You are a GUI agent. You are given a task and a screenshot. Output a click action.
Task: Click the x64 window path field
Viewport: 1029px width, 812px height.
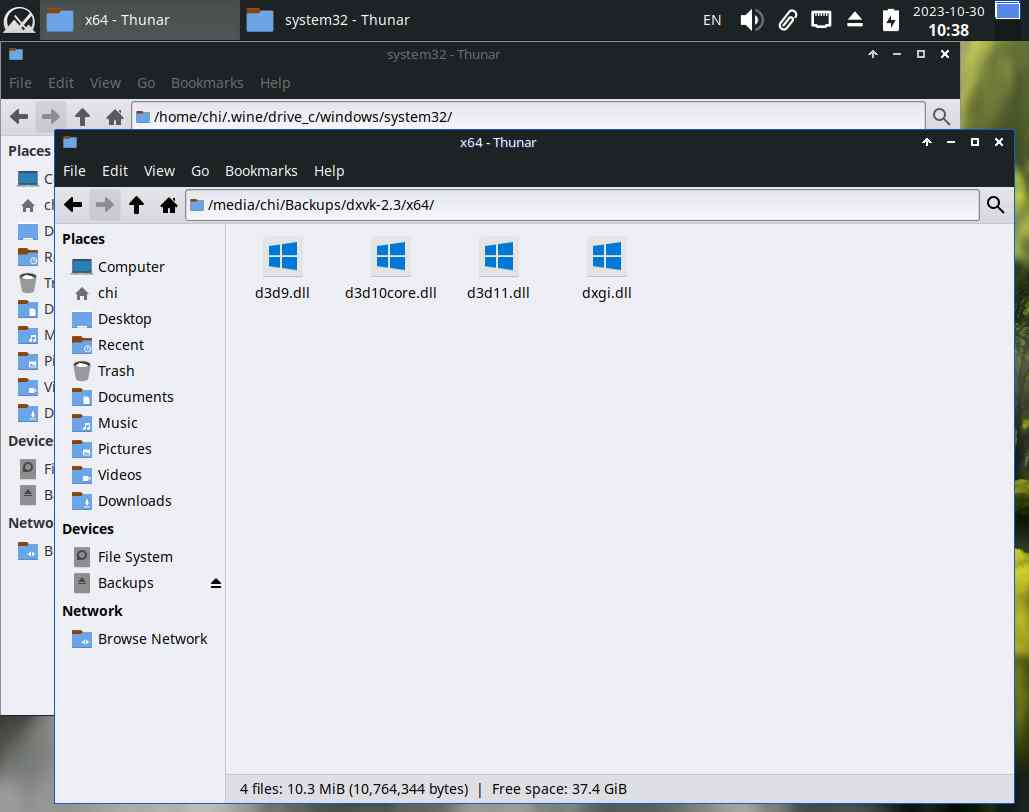582,205
